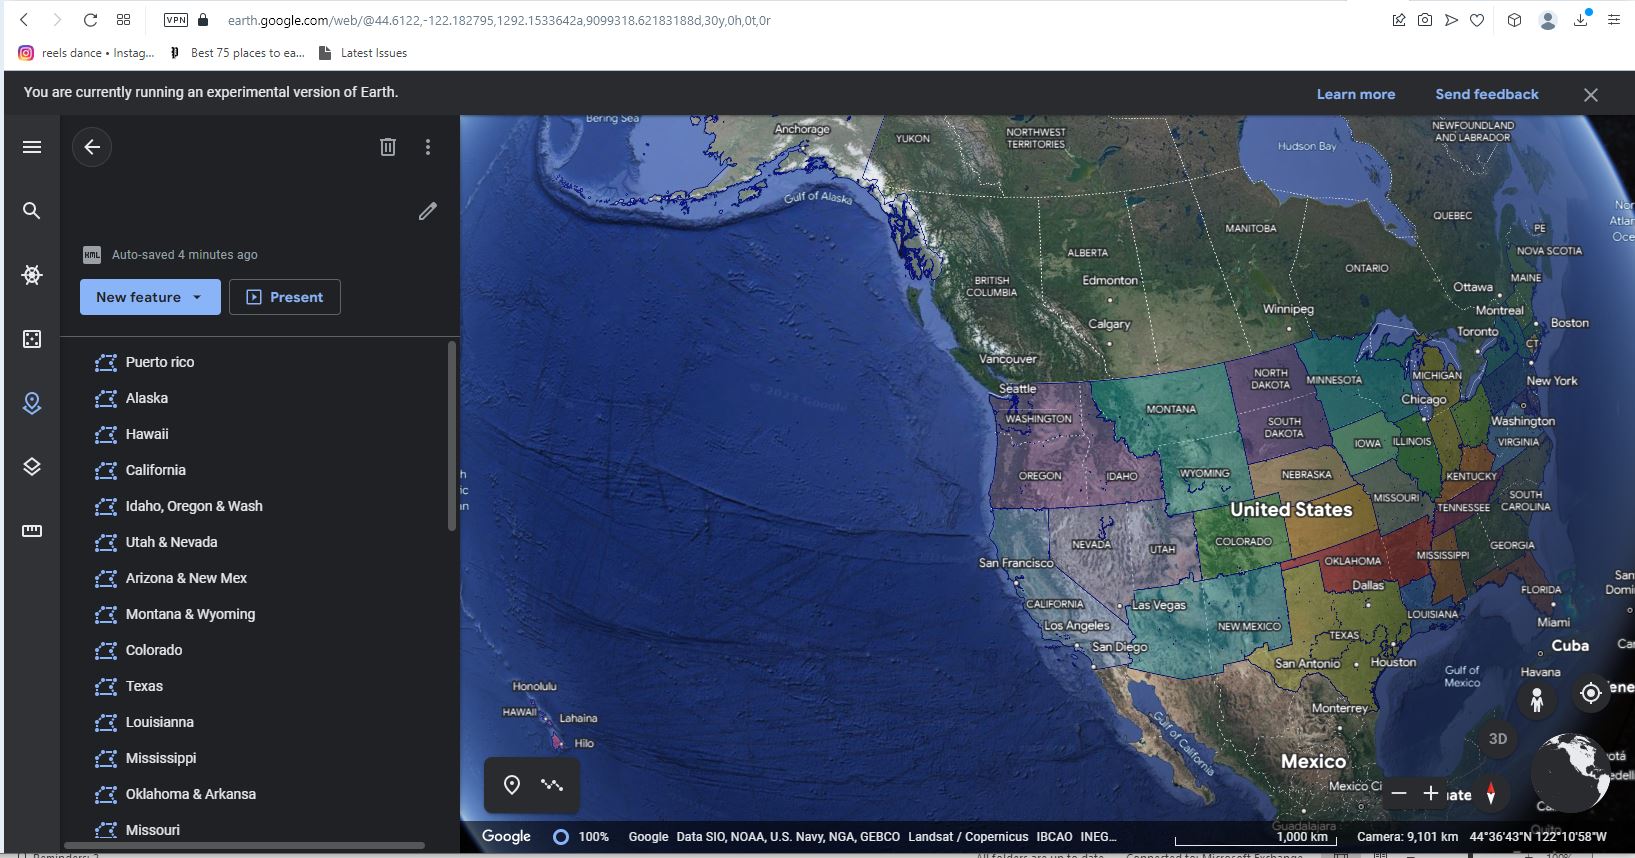Click Auto-saved 4 minutes ago status

point(184,255)
